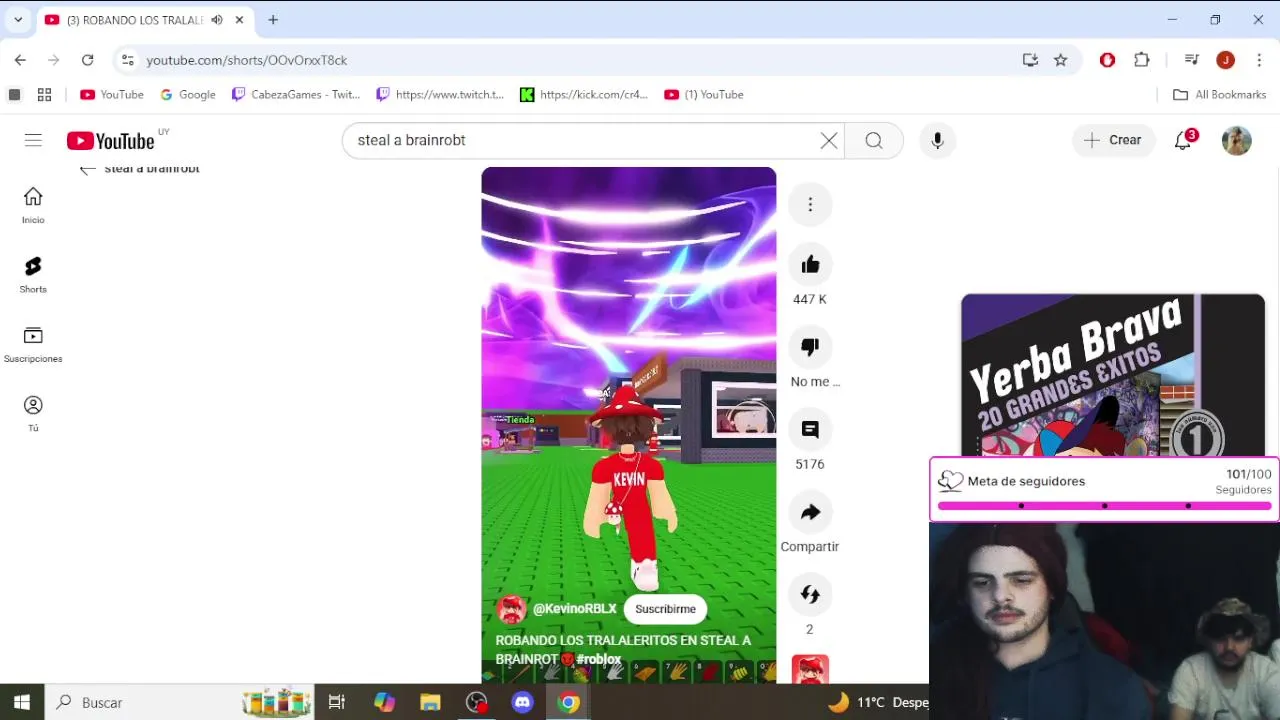
Task: Reload the page
Action: click(x=87, y=60)
